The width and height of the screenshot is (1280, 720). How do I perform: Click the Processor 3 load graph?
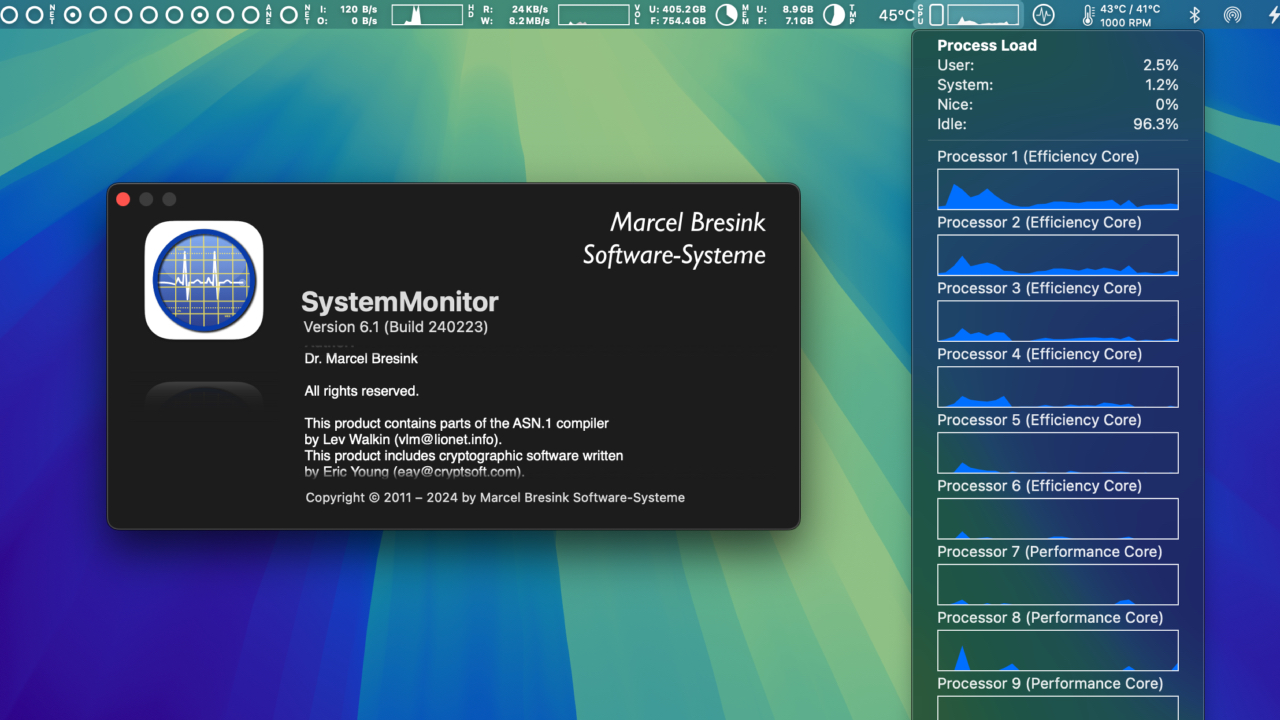click(1058, 321)
